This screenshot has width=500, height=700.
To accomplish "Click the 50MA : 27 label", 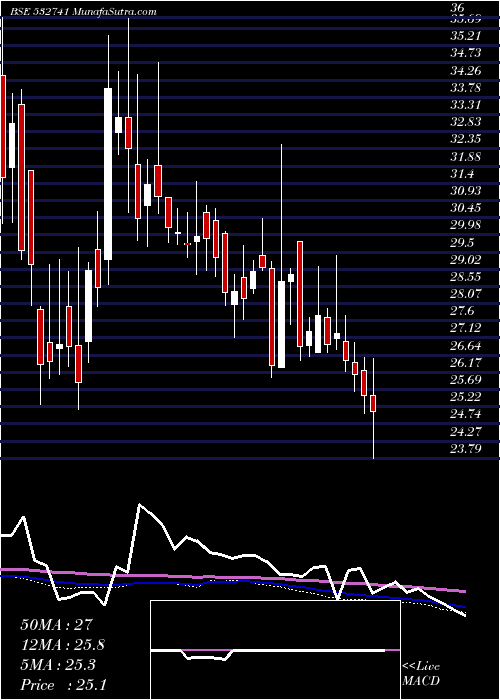I will coord(56,624).
